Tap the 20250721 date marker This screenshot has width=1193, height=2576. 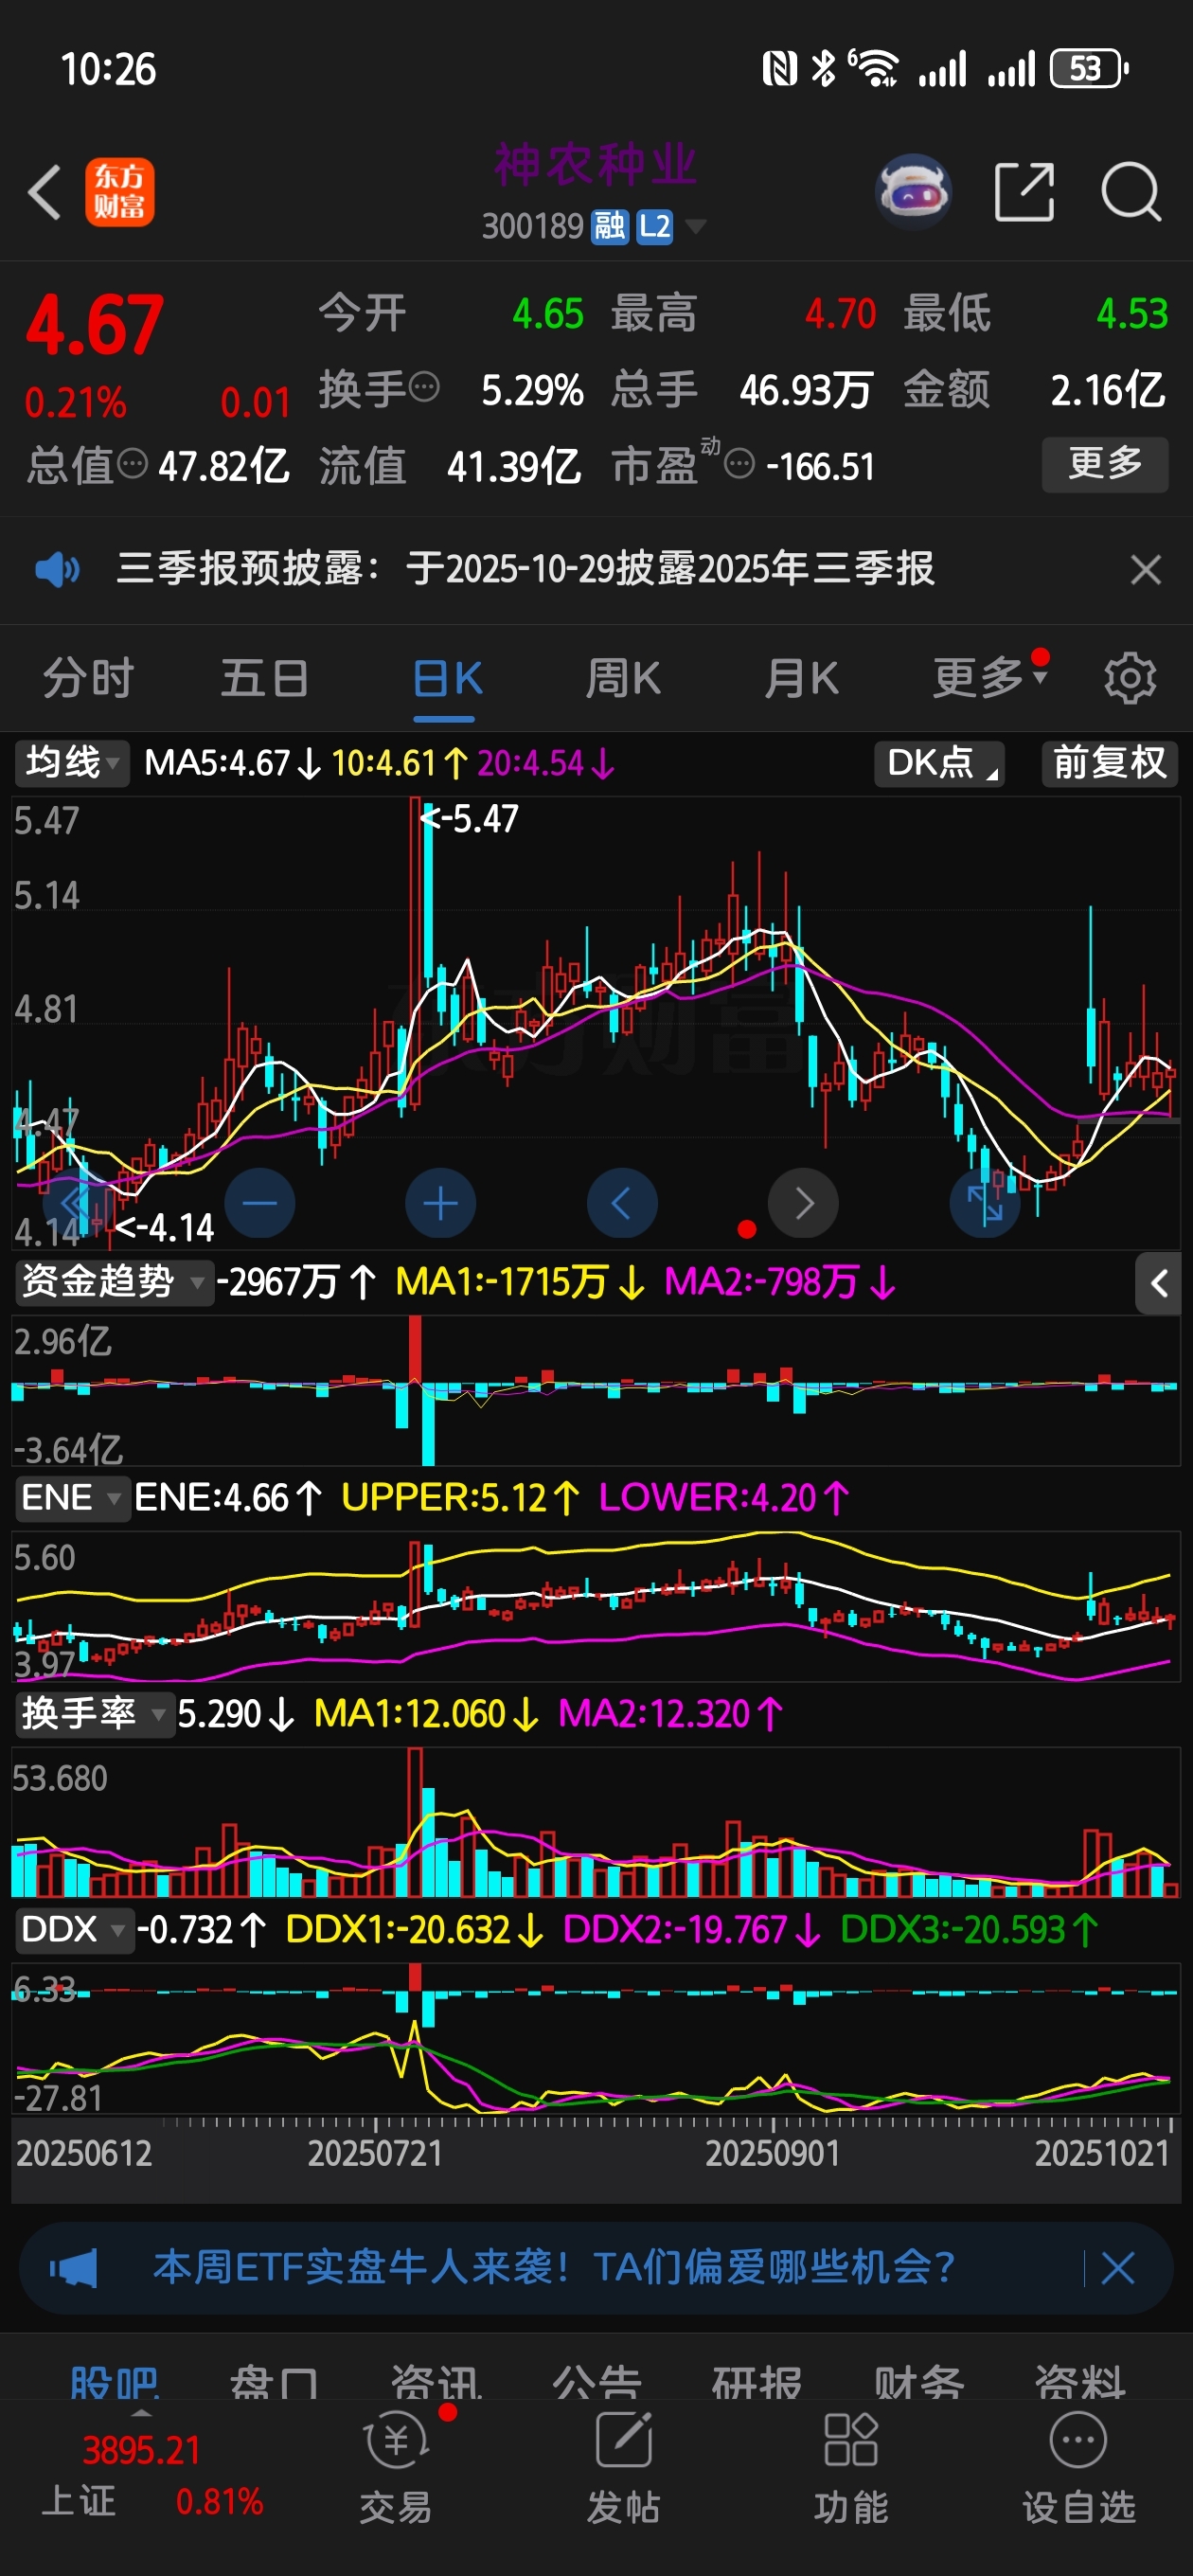point(375,2153)
